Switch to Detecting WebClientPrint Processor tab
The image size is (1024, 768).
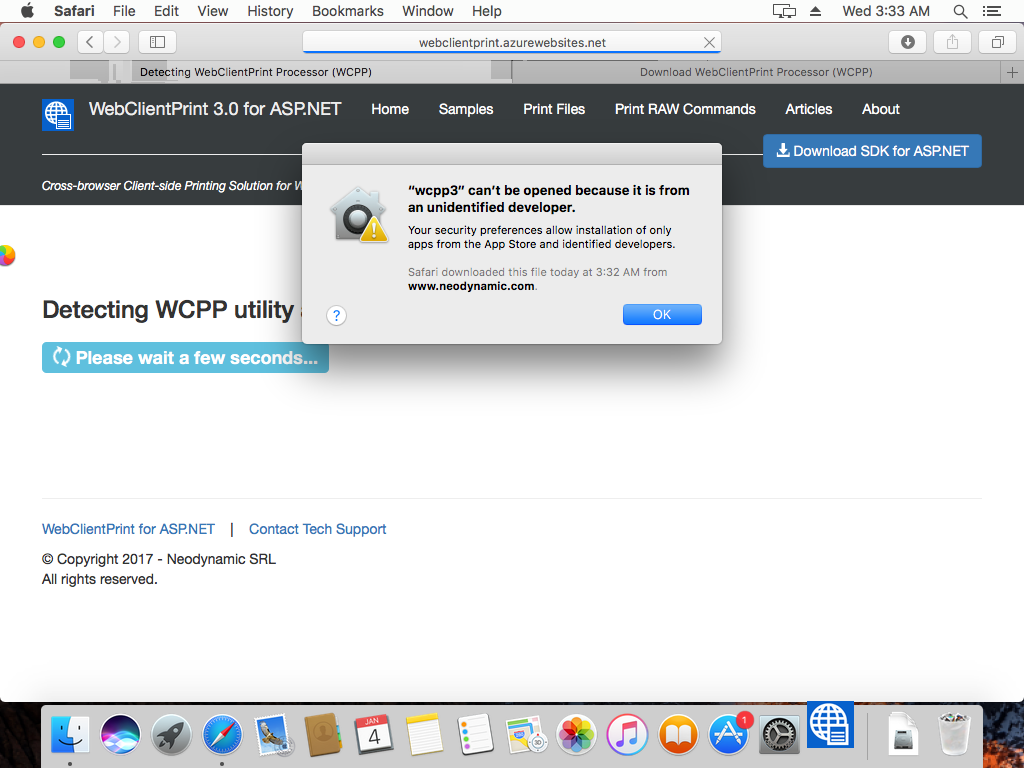pos(256,72)
